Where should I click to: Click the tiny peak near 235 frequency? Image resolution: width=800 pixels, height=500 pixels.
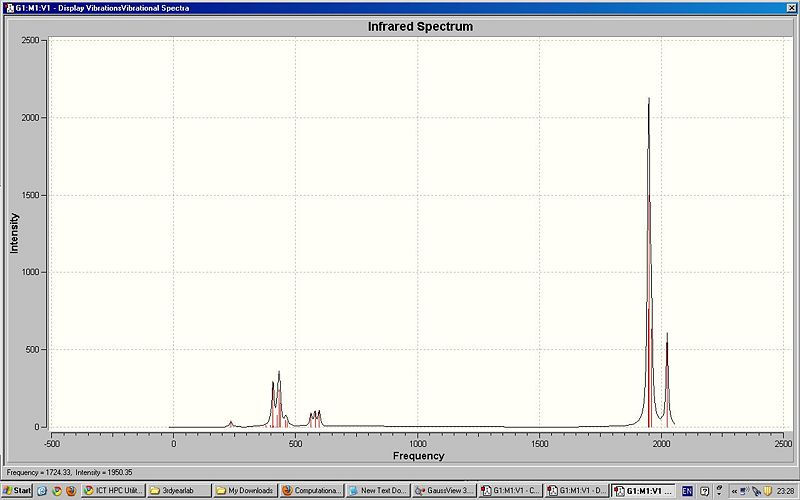coord(231,424)
